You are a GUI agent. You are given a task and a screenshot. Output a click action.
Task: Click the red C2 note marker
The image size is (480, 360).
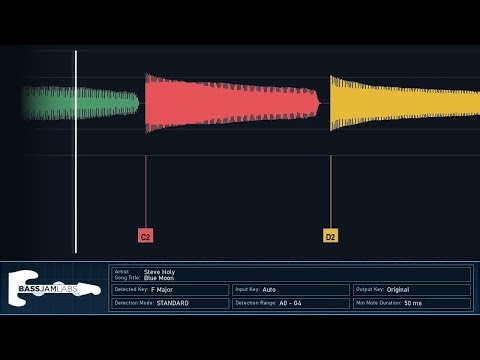pyautogui.click(x=145, y=236)
